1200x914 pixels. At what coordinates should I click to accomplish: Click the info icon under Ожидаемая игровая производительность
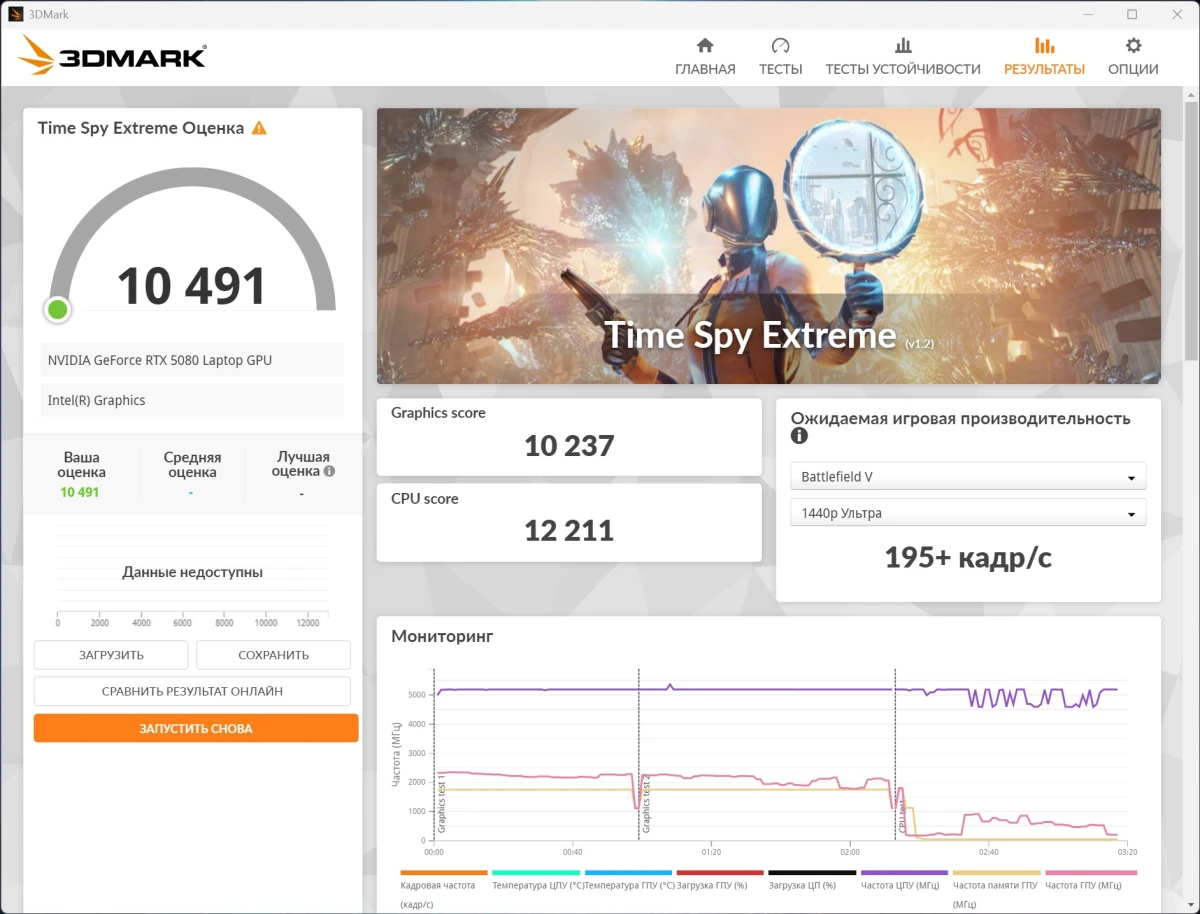[x=799, y=436]
